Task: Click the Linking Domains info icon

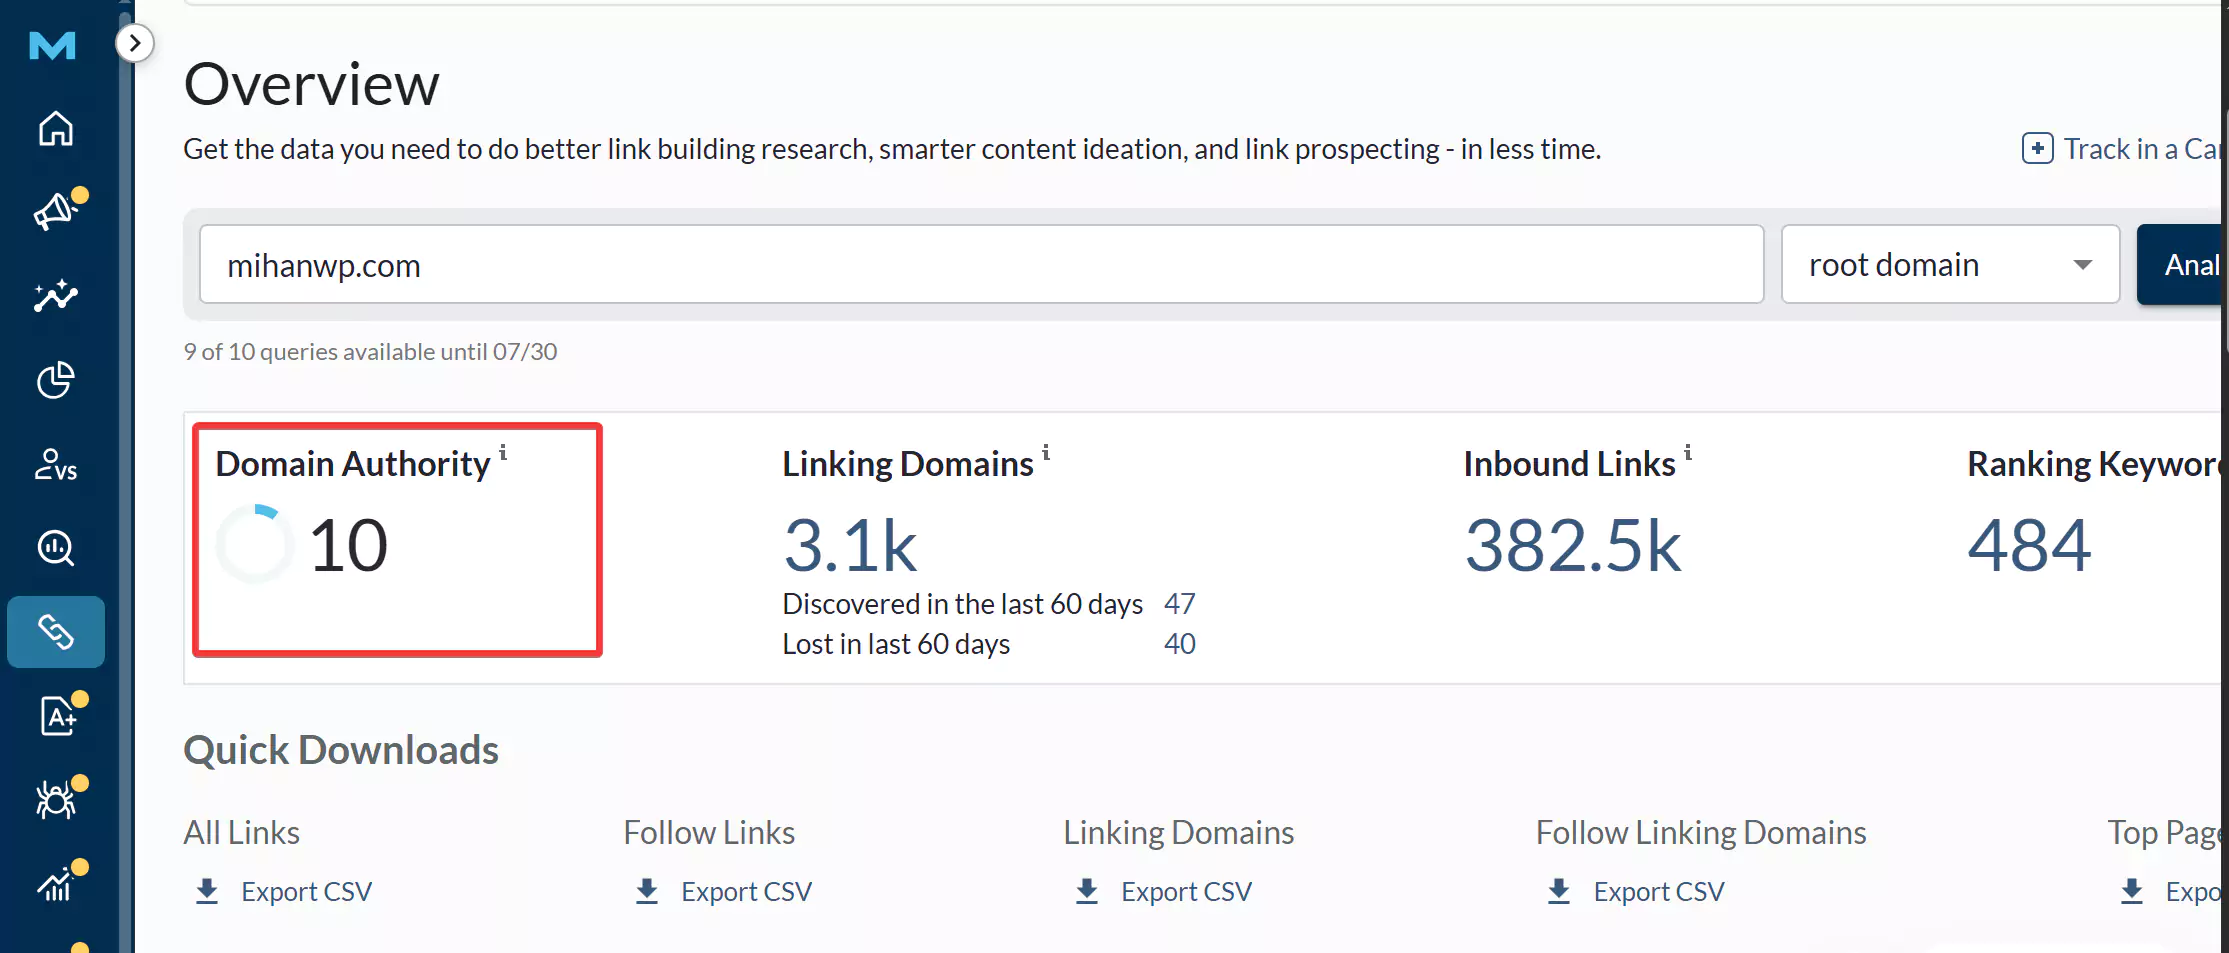Action: (1046, 452)
